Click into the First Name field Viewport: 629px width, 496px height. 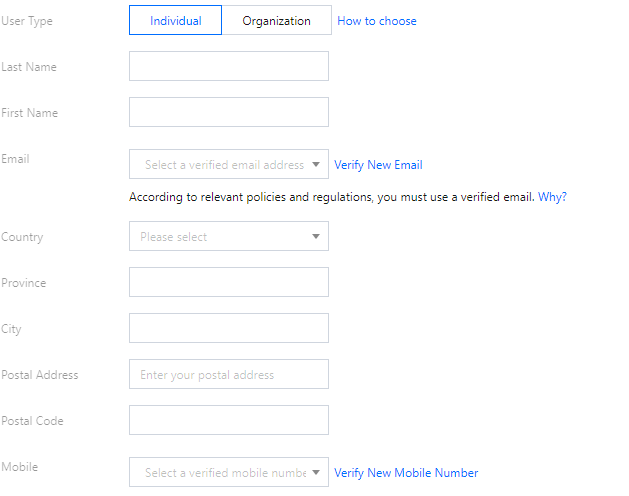click(x=229, y=112)
